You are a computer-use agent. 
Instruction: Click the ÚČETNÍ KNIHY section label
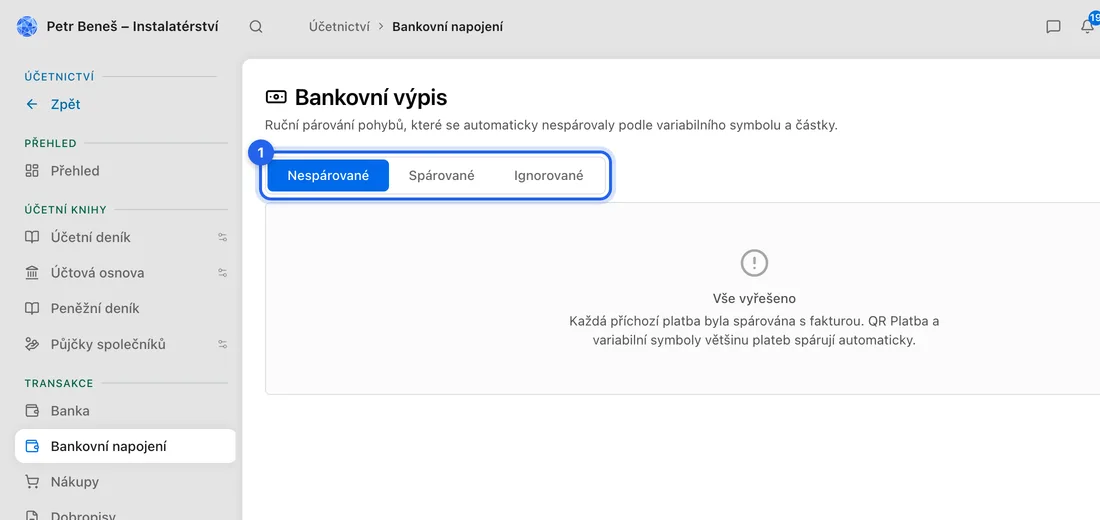pyautogui.click(x=65, y=209)
